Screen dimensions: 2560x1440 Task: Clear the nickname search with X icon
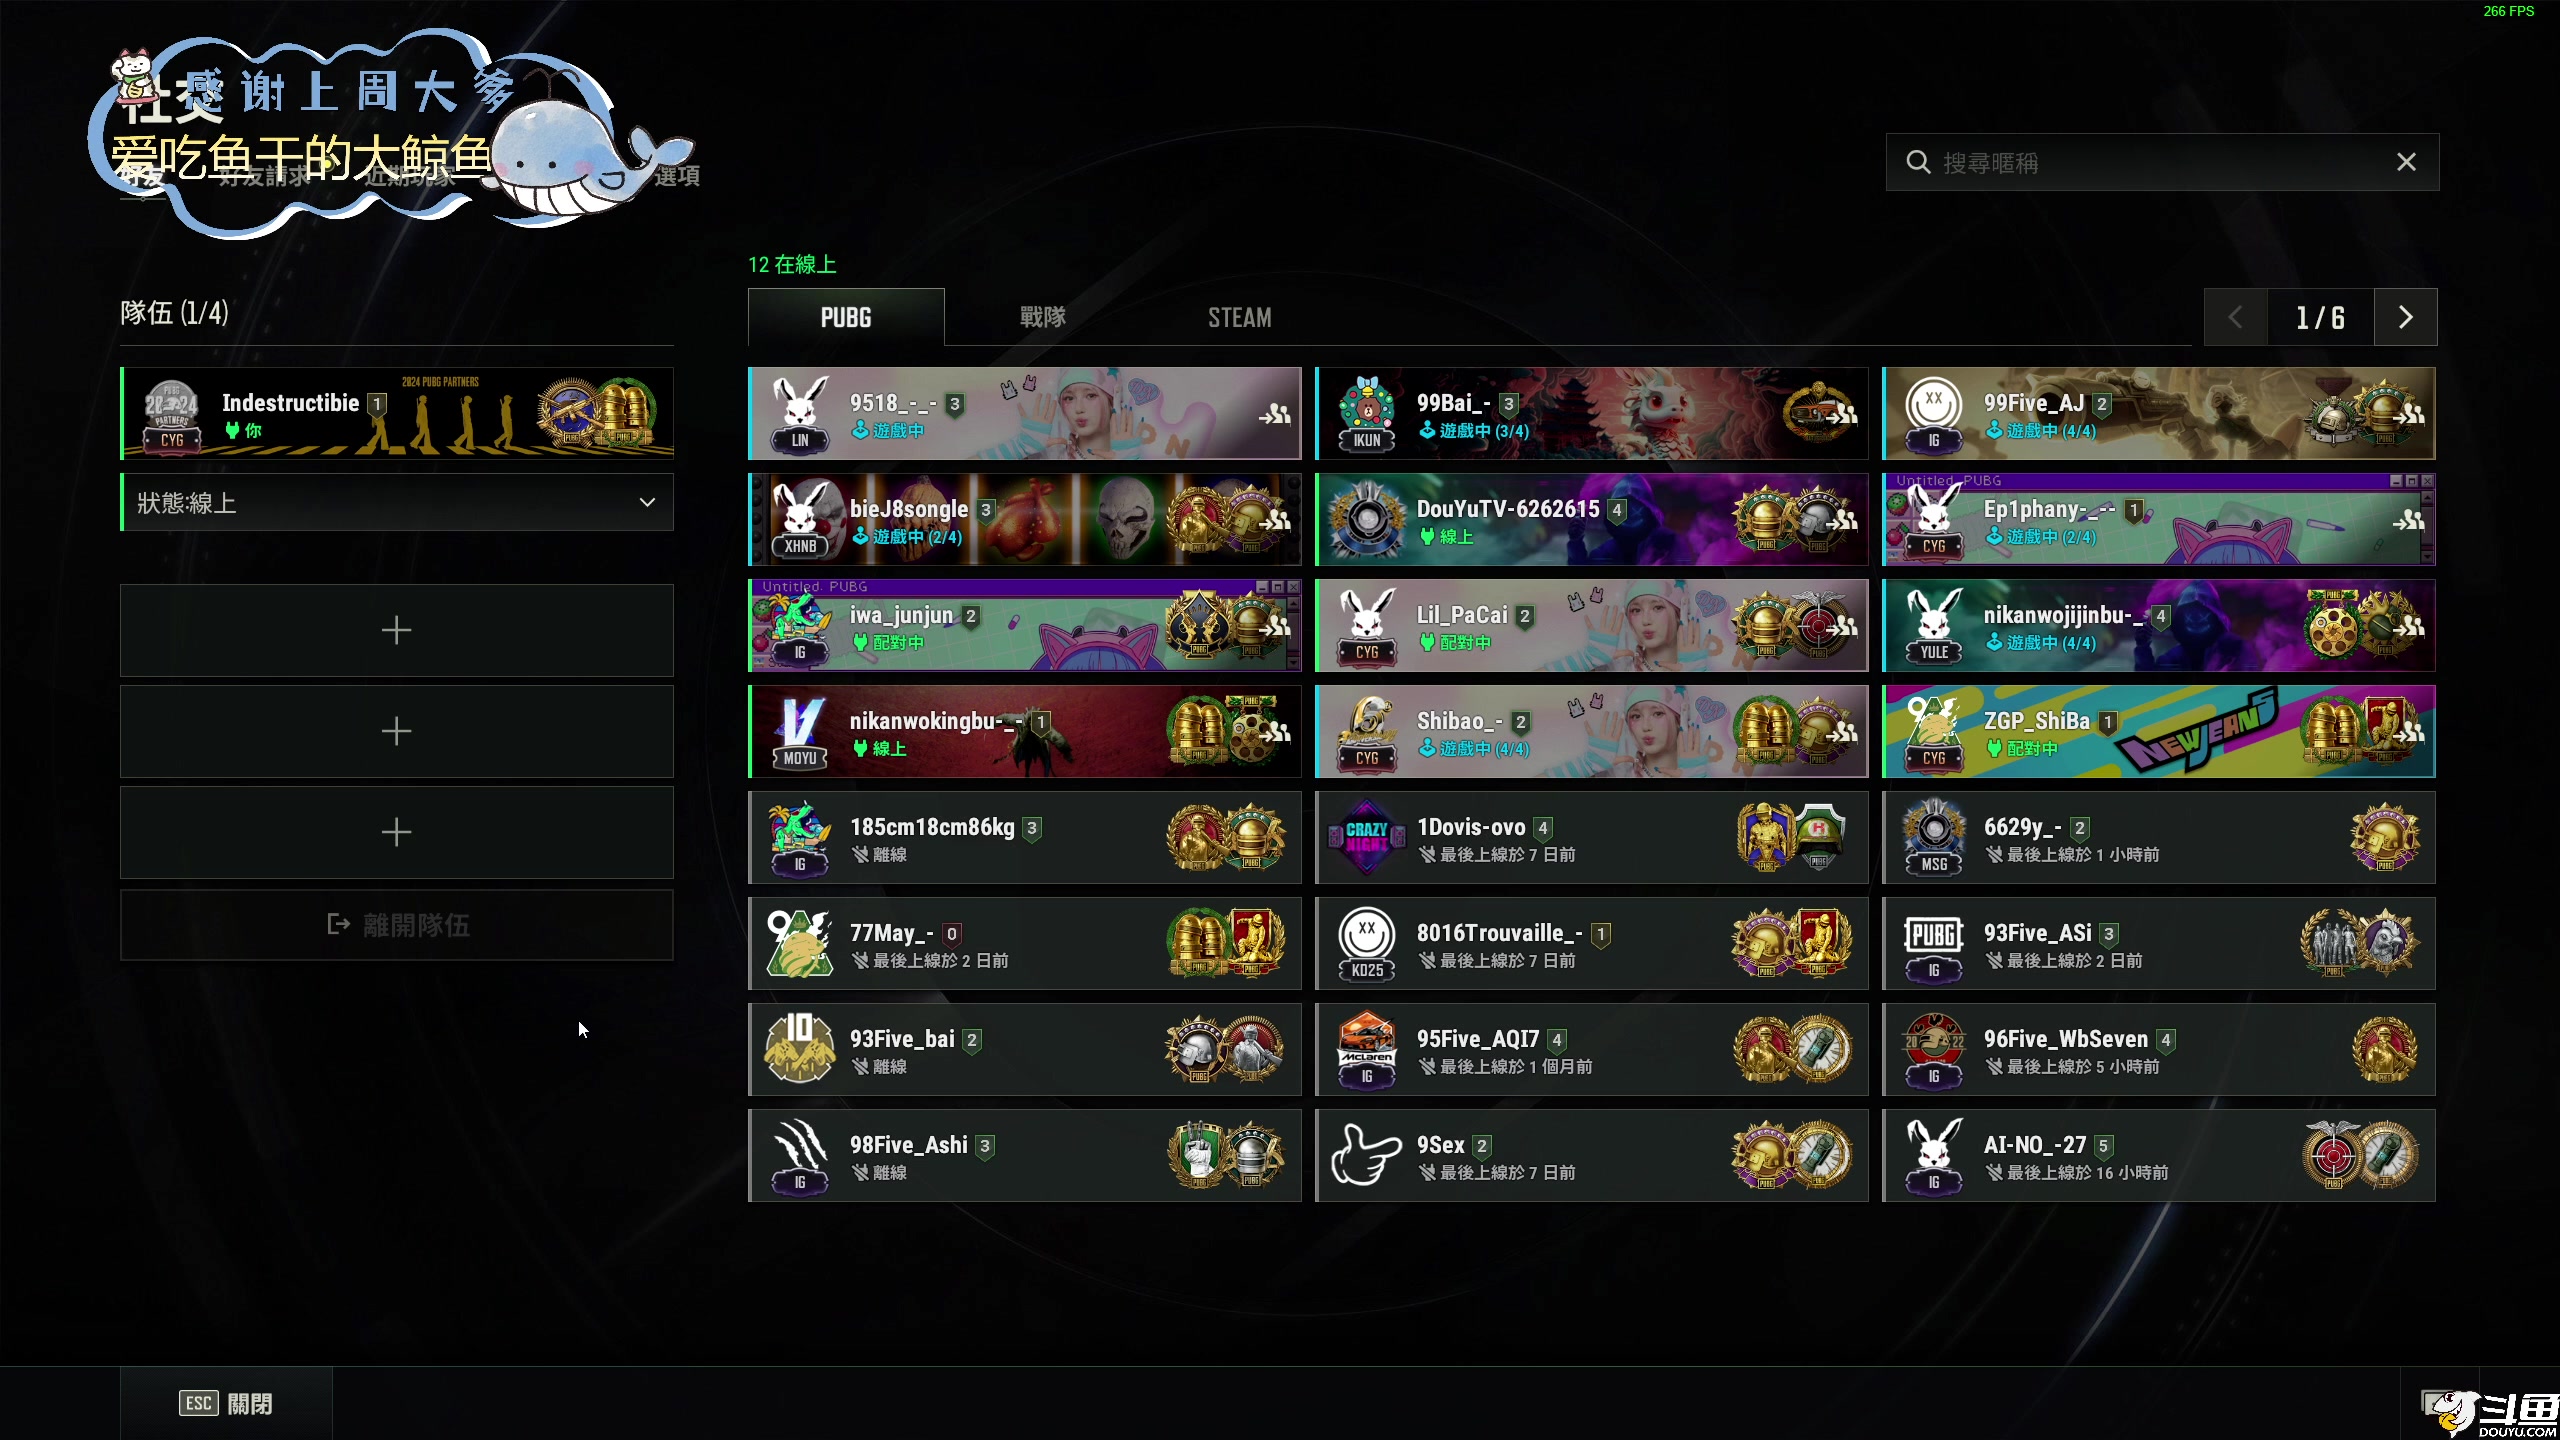tap(2406, 162)
